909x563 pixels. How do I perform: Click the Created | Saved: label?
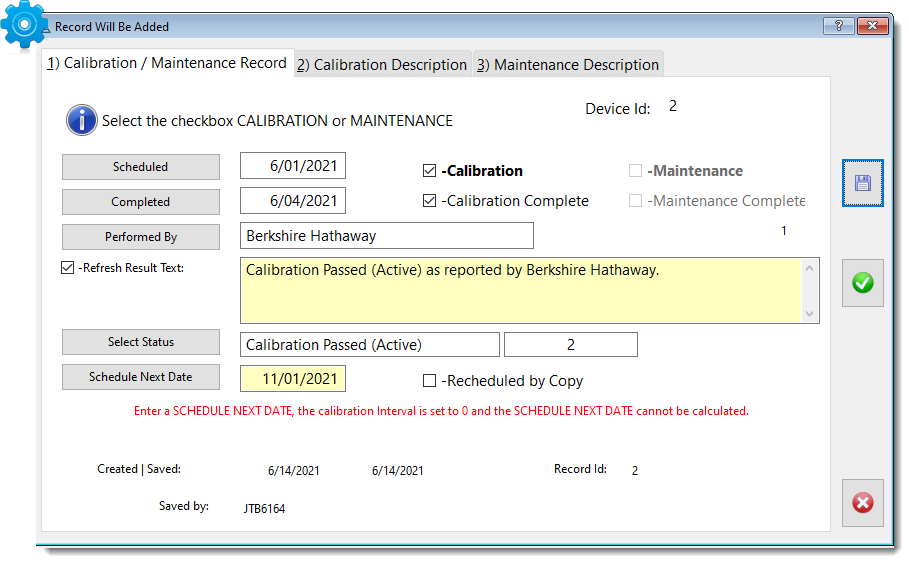(x=139, y=468)
